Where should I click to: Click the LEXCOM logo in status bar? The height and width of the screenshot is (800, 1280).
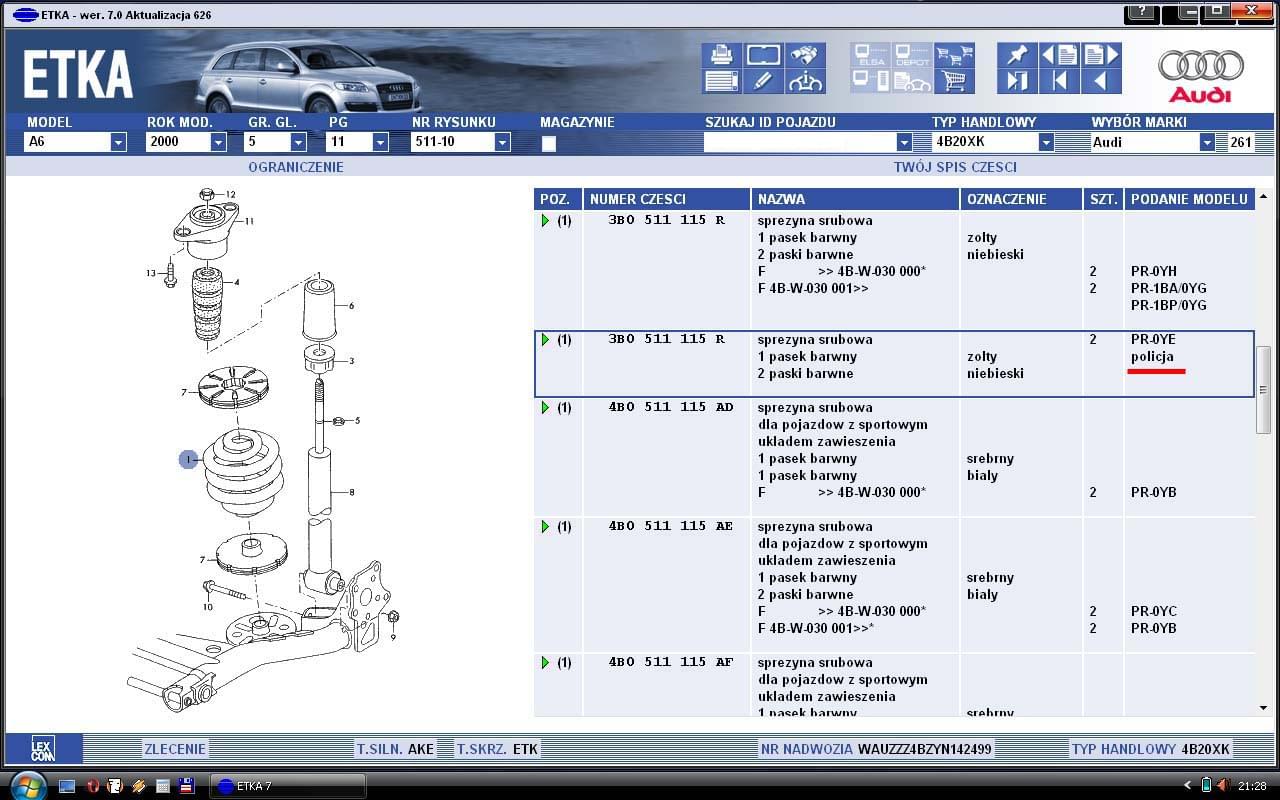pos(43,749)
